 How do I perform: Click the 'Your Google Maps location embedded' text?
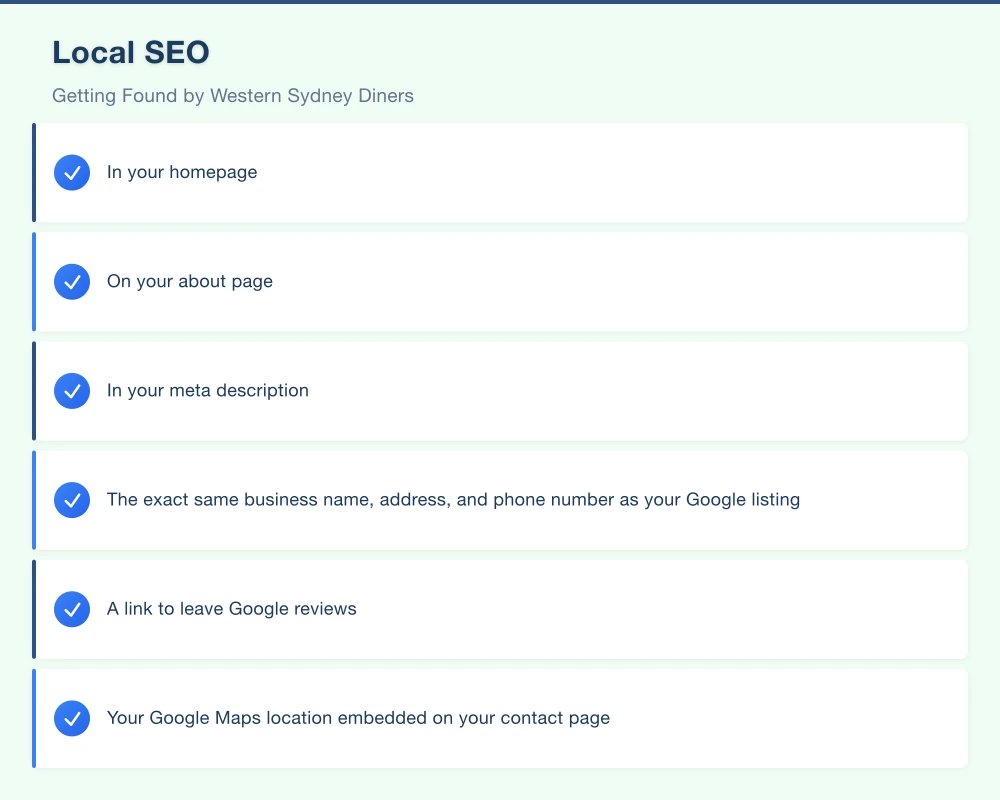[x=358, y=717]
